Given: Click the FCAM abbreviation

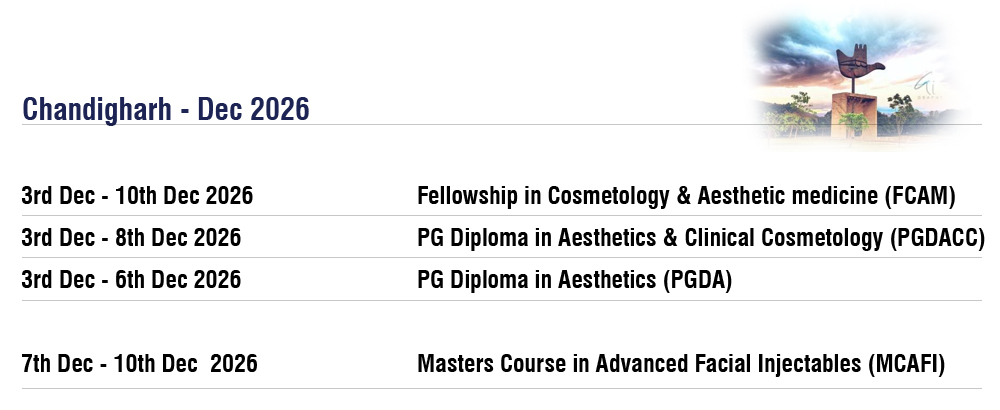Looking at the screenshot, I should 920,196.
